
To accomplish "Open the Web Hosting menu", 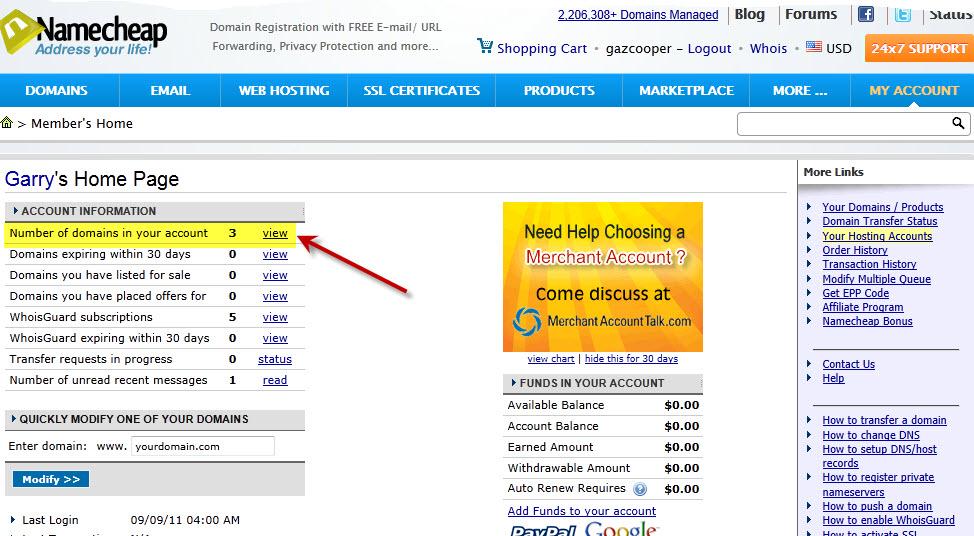I will point(283,91).
